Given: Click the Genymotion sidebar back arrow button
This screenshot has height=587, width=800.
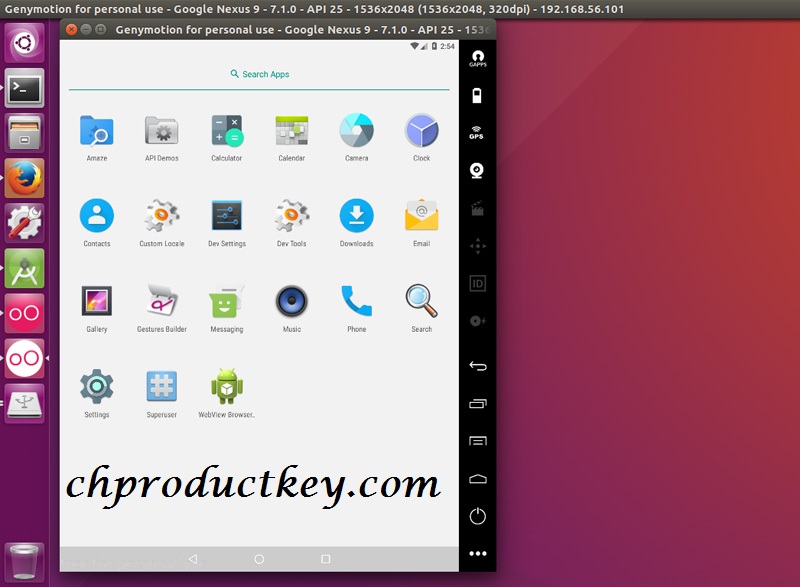Looking at the screenshot, I should pyautogui.click(x=478, y=366).
